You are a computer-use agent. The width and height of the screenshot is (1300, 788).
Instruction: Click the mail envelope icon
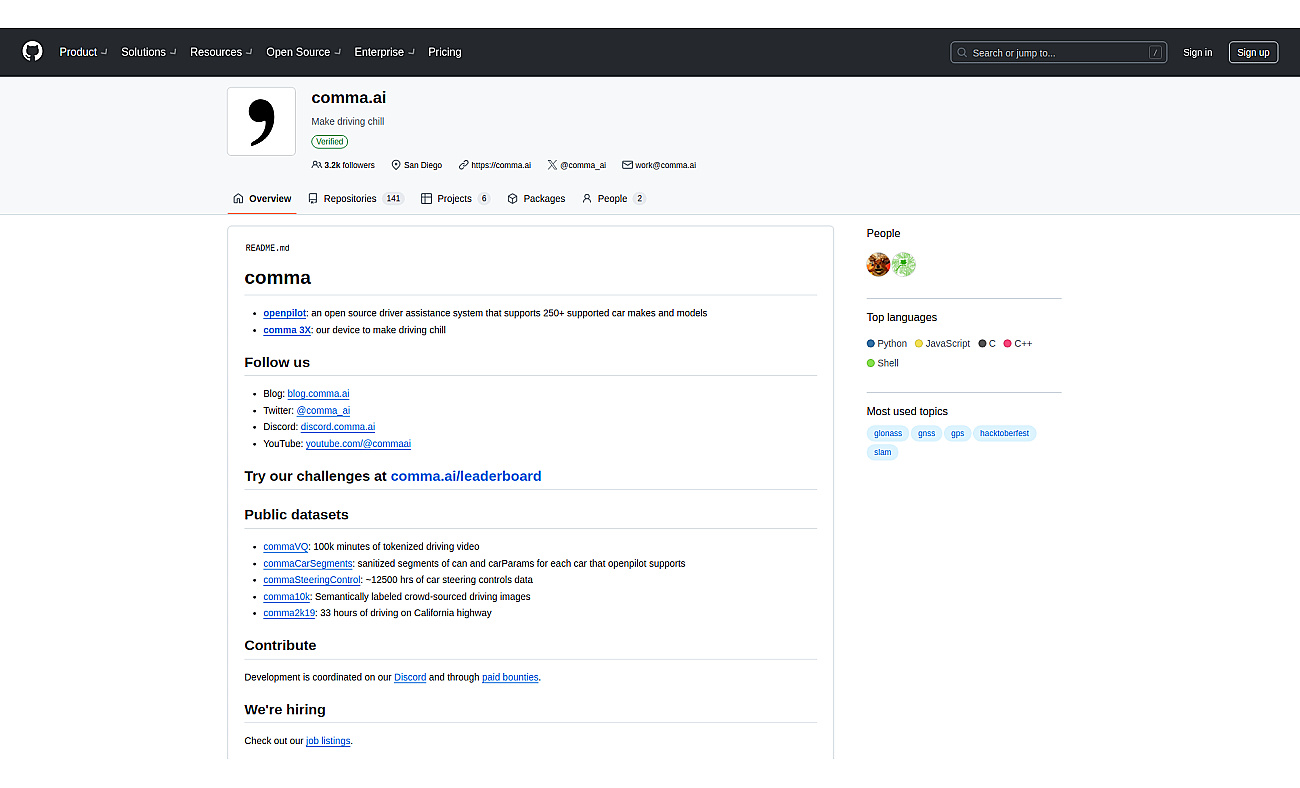click(627, 165)
